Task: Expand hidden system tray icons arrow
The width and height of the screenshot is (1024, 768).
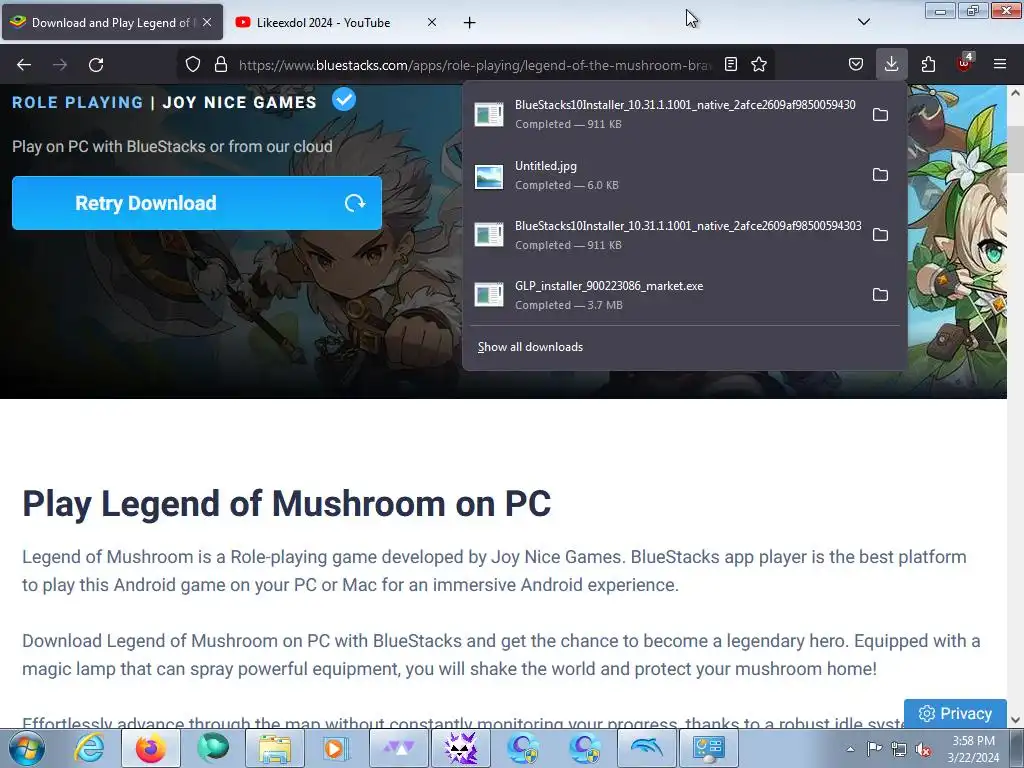Action: (850, 750)
